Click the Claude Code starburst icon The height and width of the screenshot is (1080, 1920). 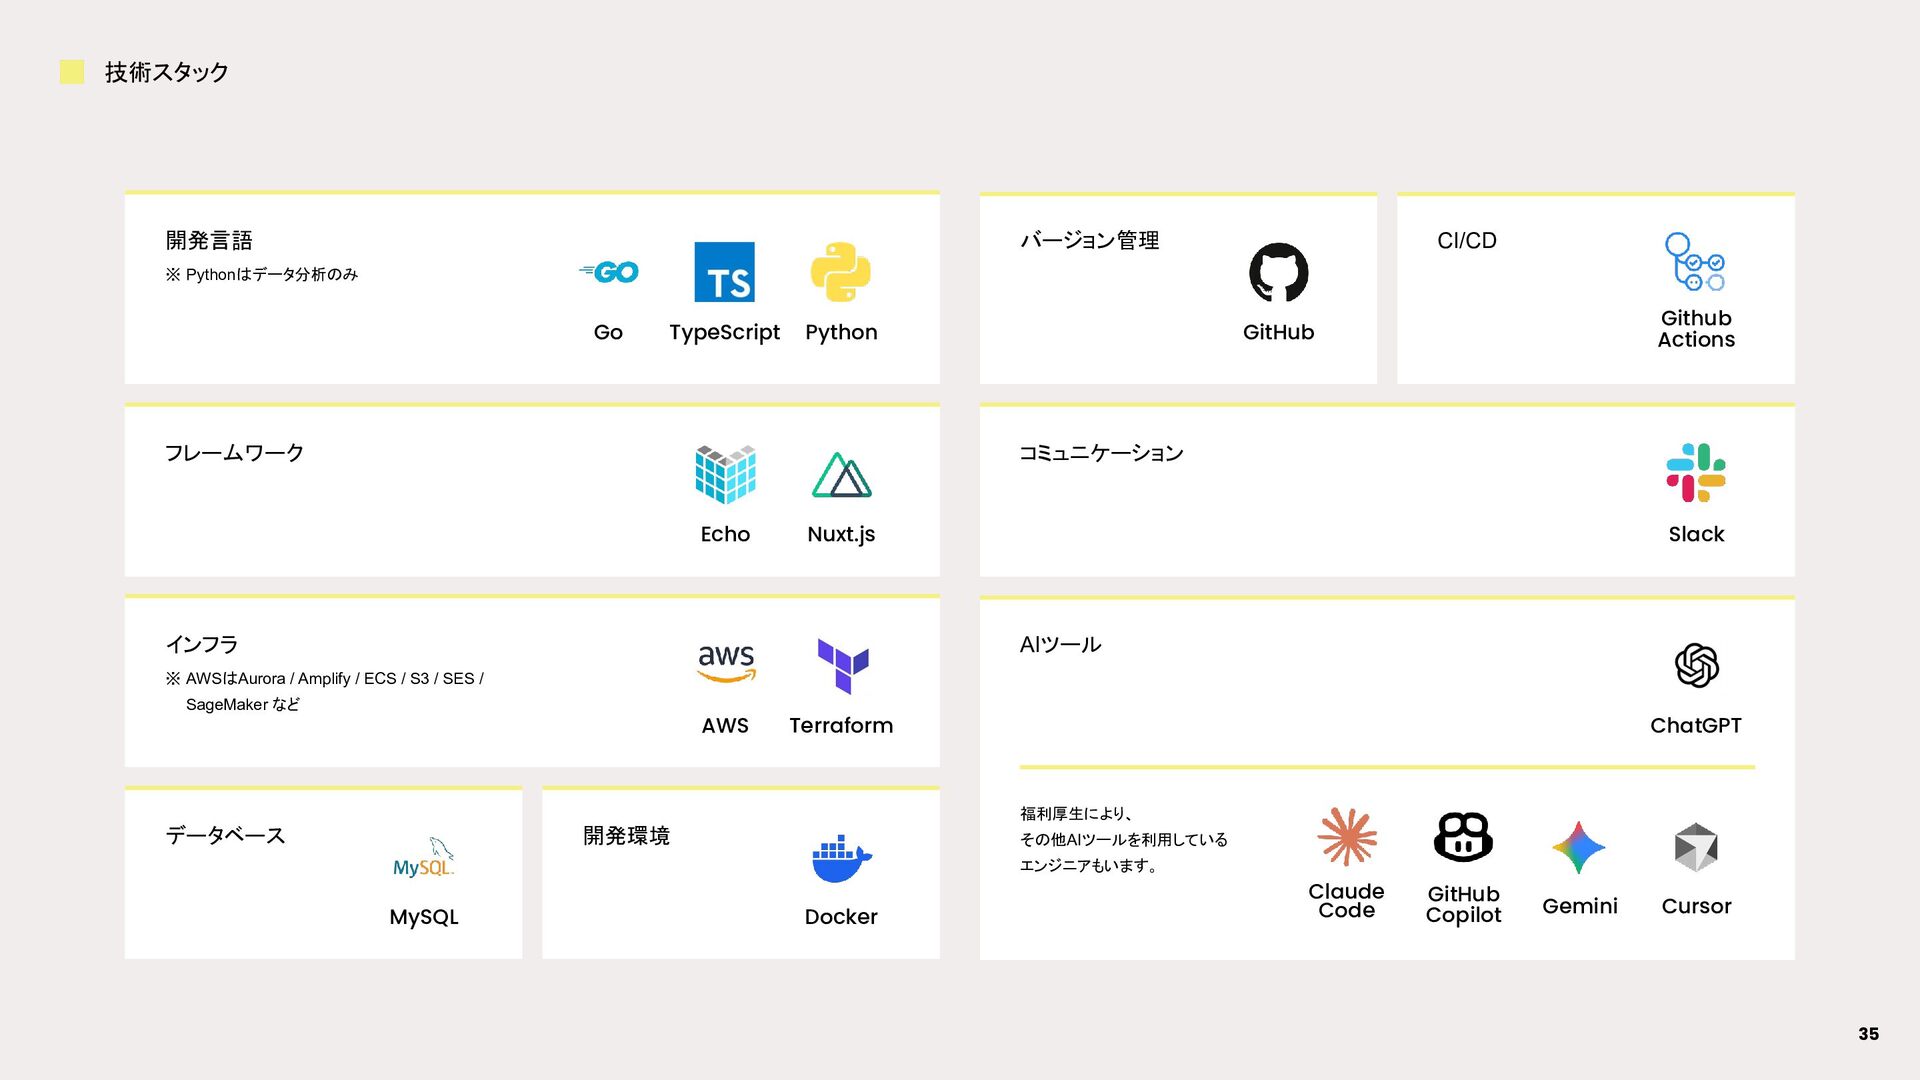point(1347,837)
